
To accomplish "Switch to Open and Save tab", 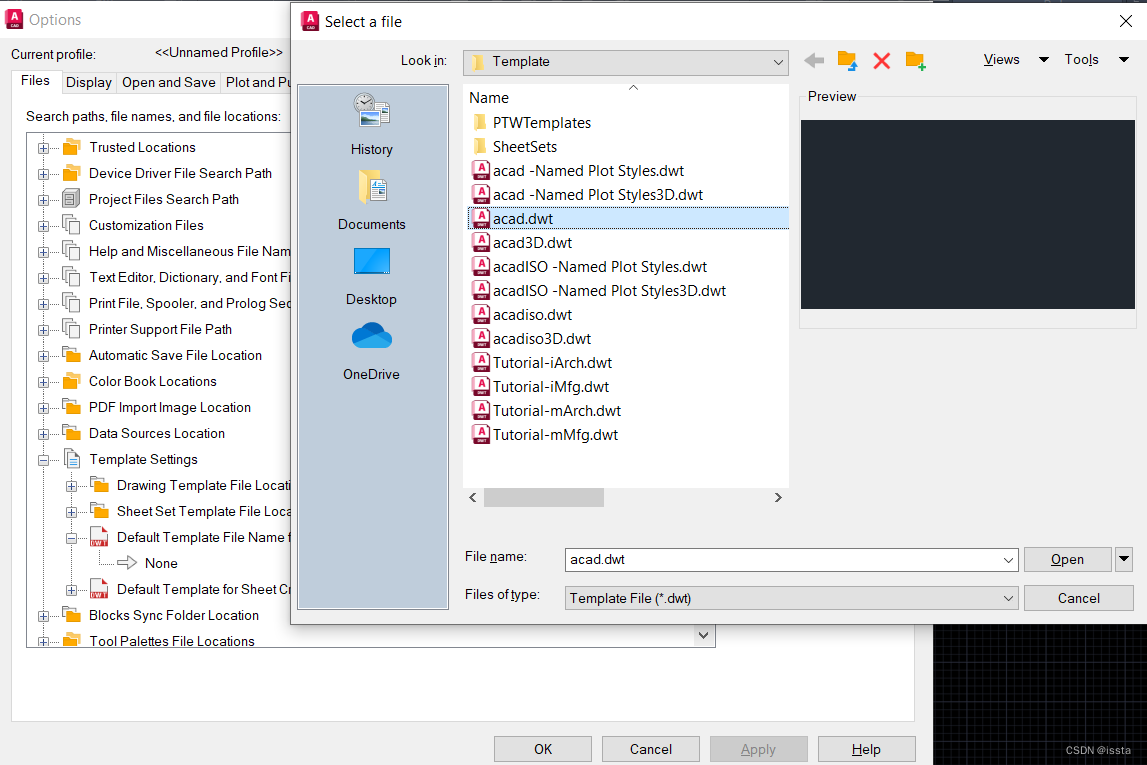I will coord(169,83).
